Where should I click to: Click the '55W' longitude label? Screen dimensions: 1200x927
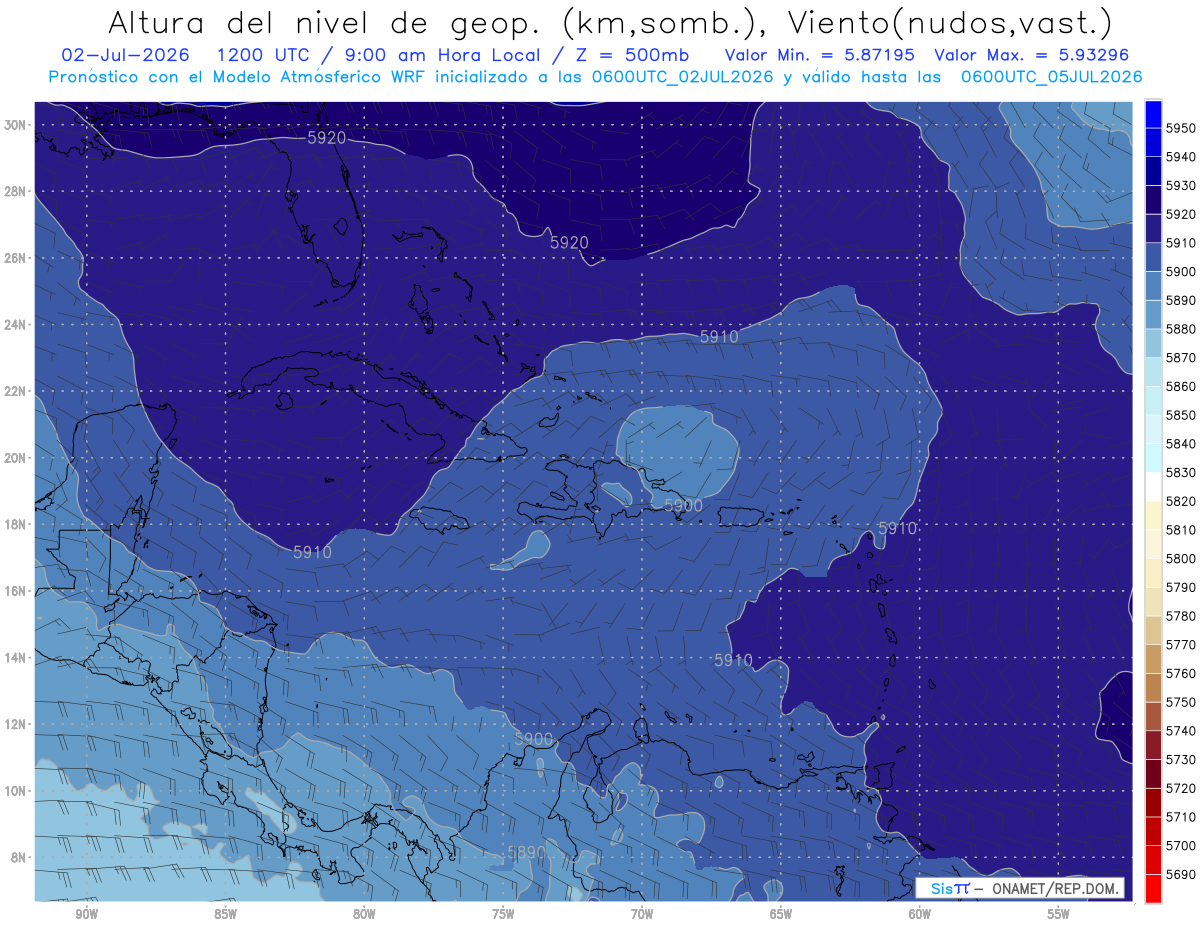pos(1059,914)
